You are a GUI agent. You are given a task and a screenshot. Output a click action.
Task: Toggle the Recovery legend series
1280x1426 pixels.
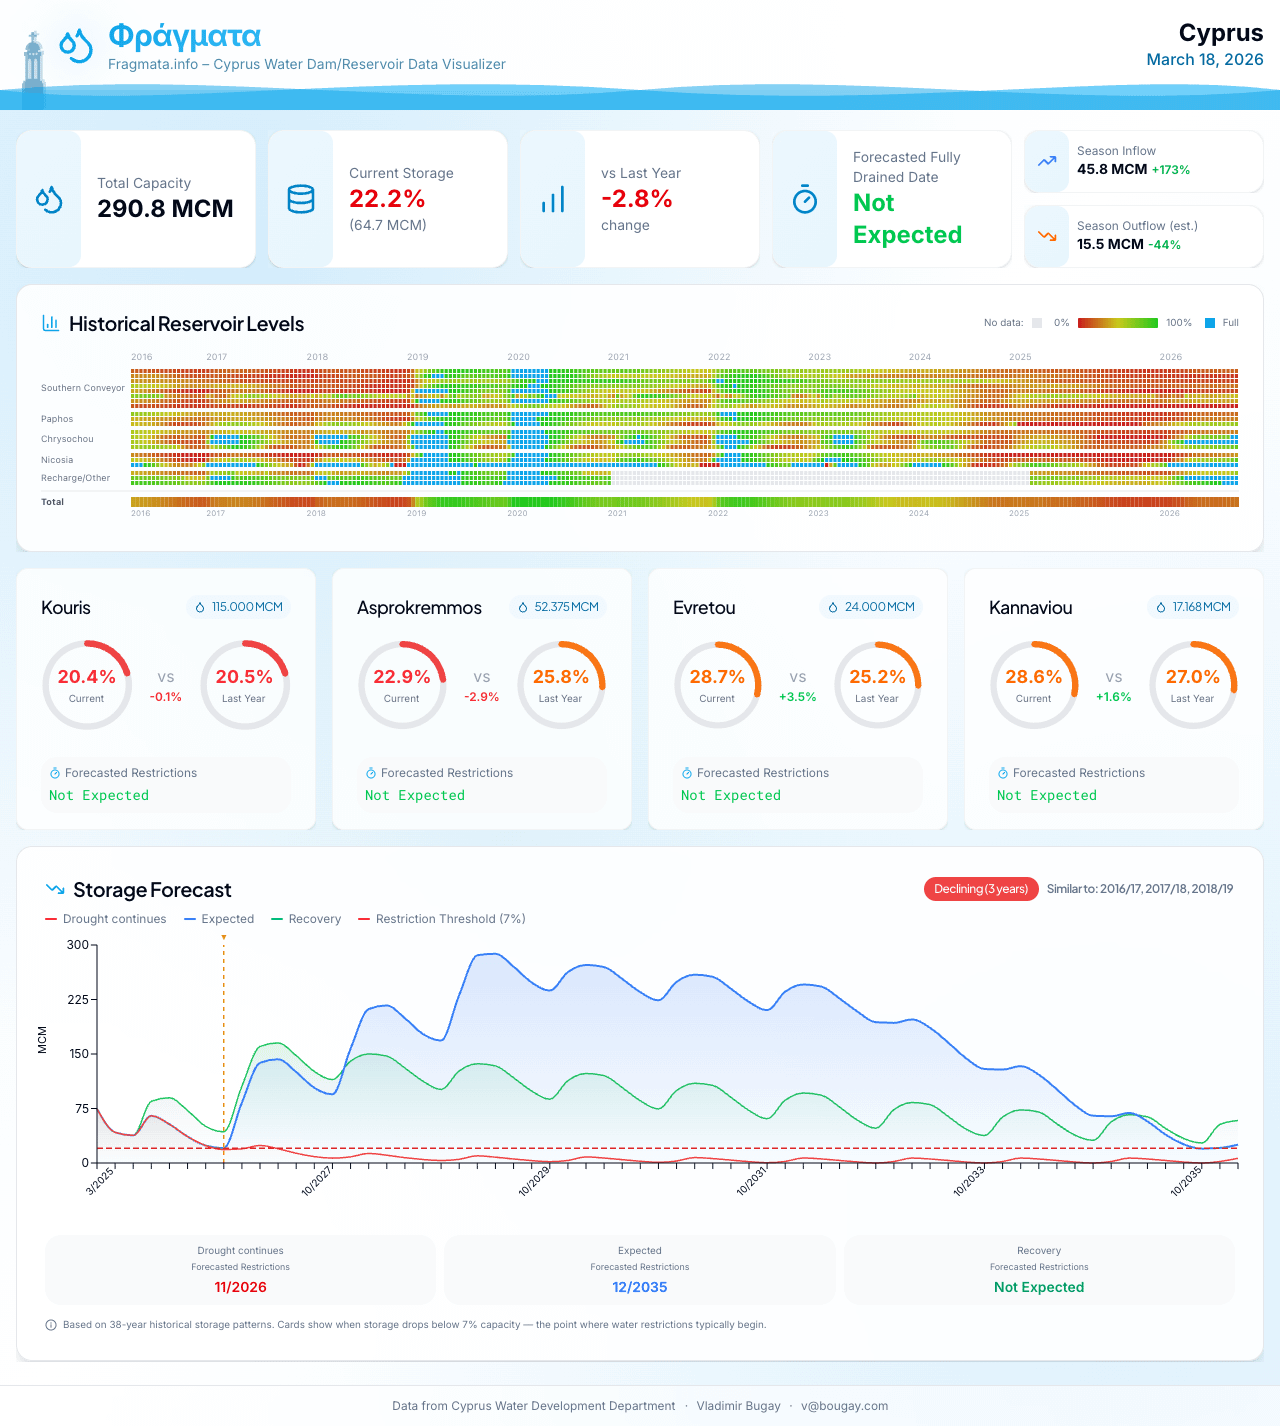(306, 919)
